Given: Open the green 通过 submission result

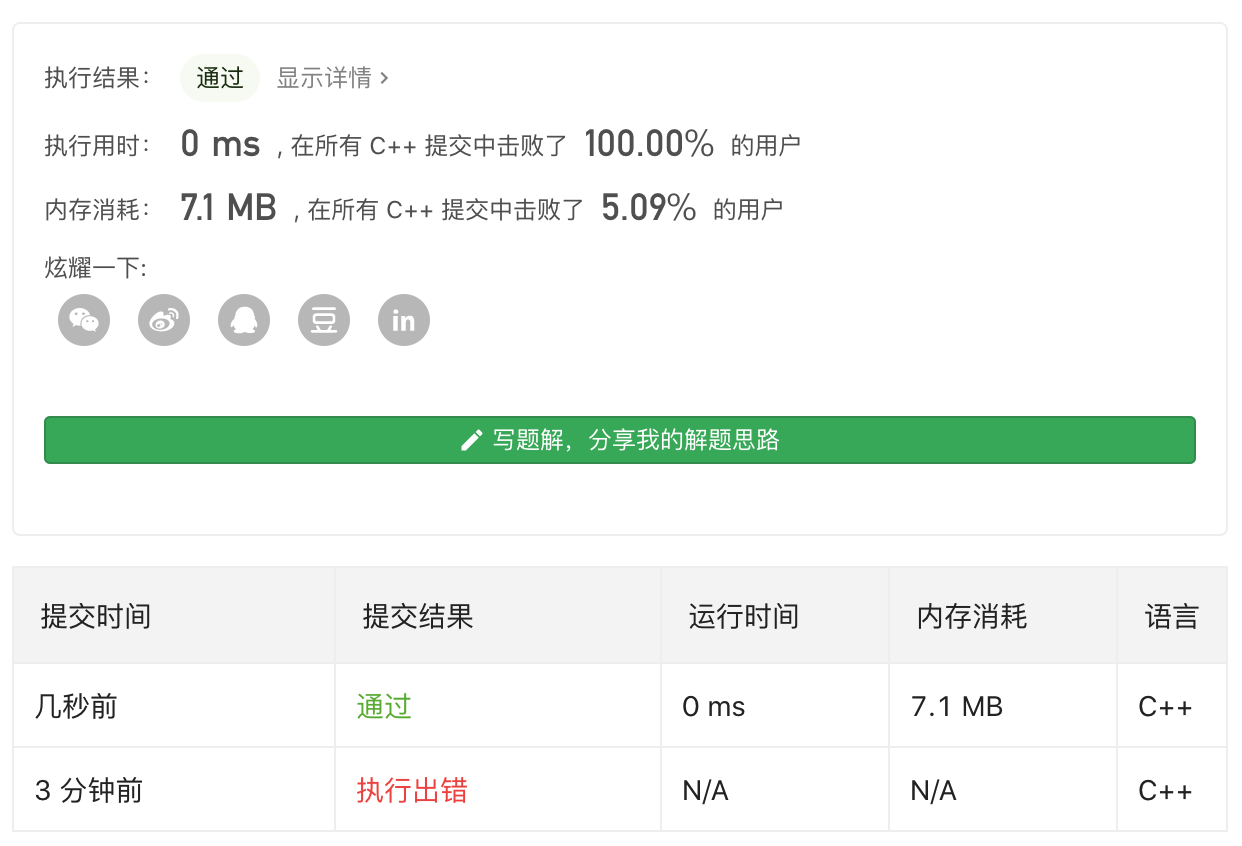Looking at the screenshot, I should (384, 707).
